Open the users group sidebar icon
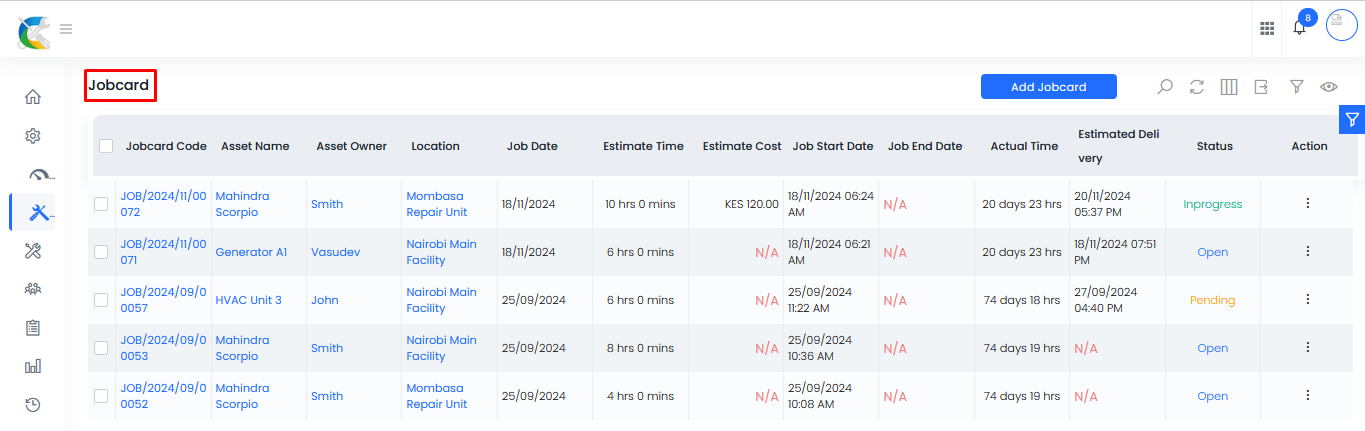The height and width of the screenshot is (431, 1365). (x=33, y=289)
